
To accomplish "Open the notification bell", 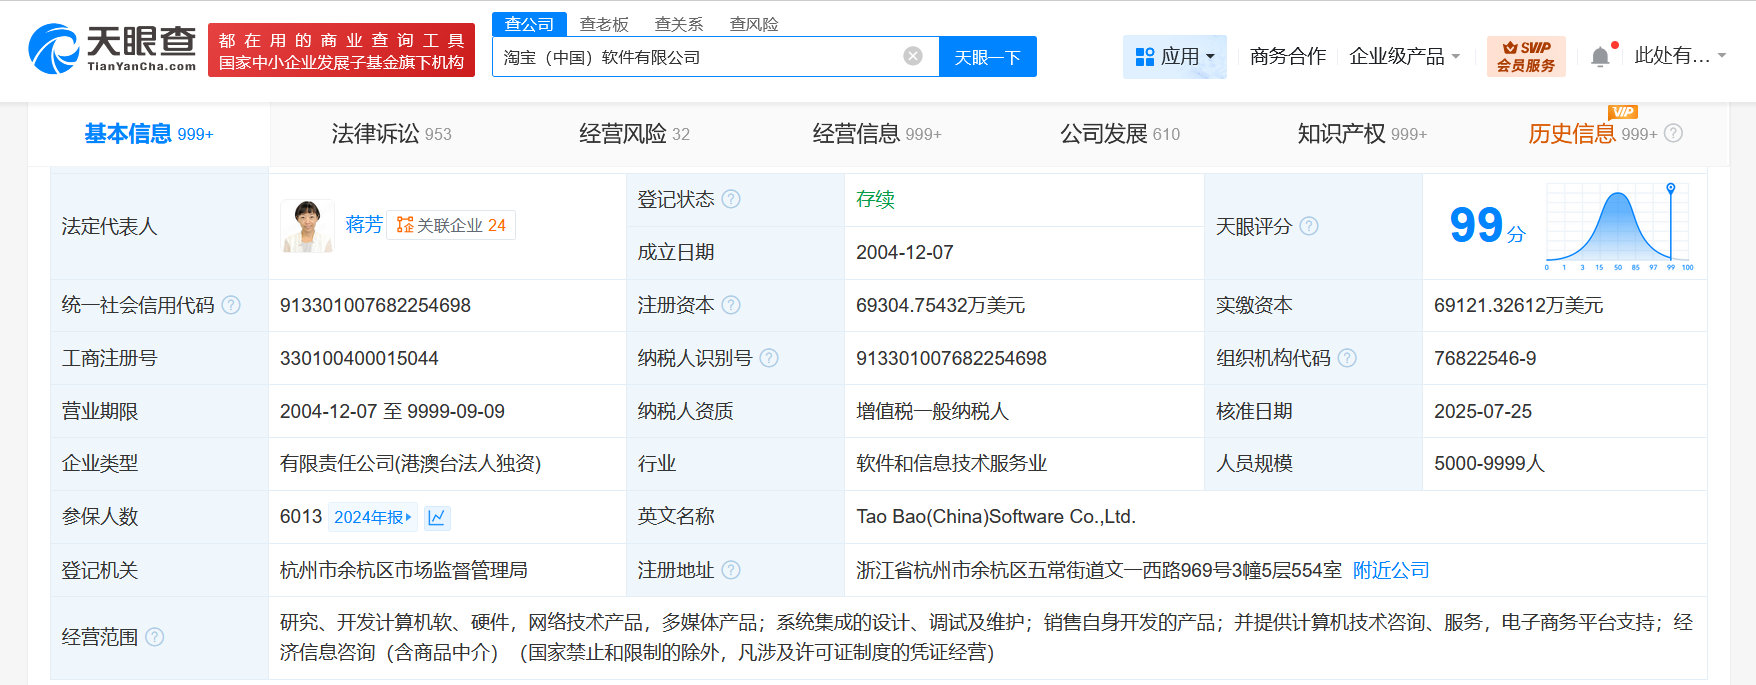I will click(x=1600, y=56).
